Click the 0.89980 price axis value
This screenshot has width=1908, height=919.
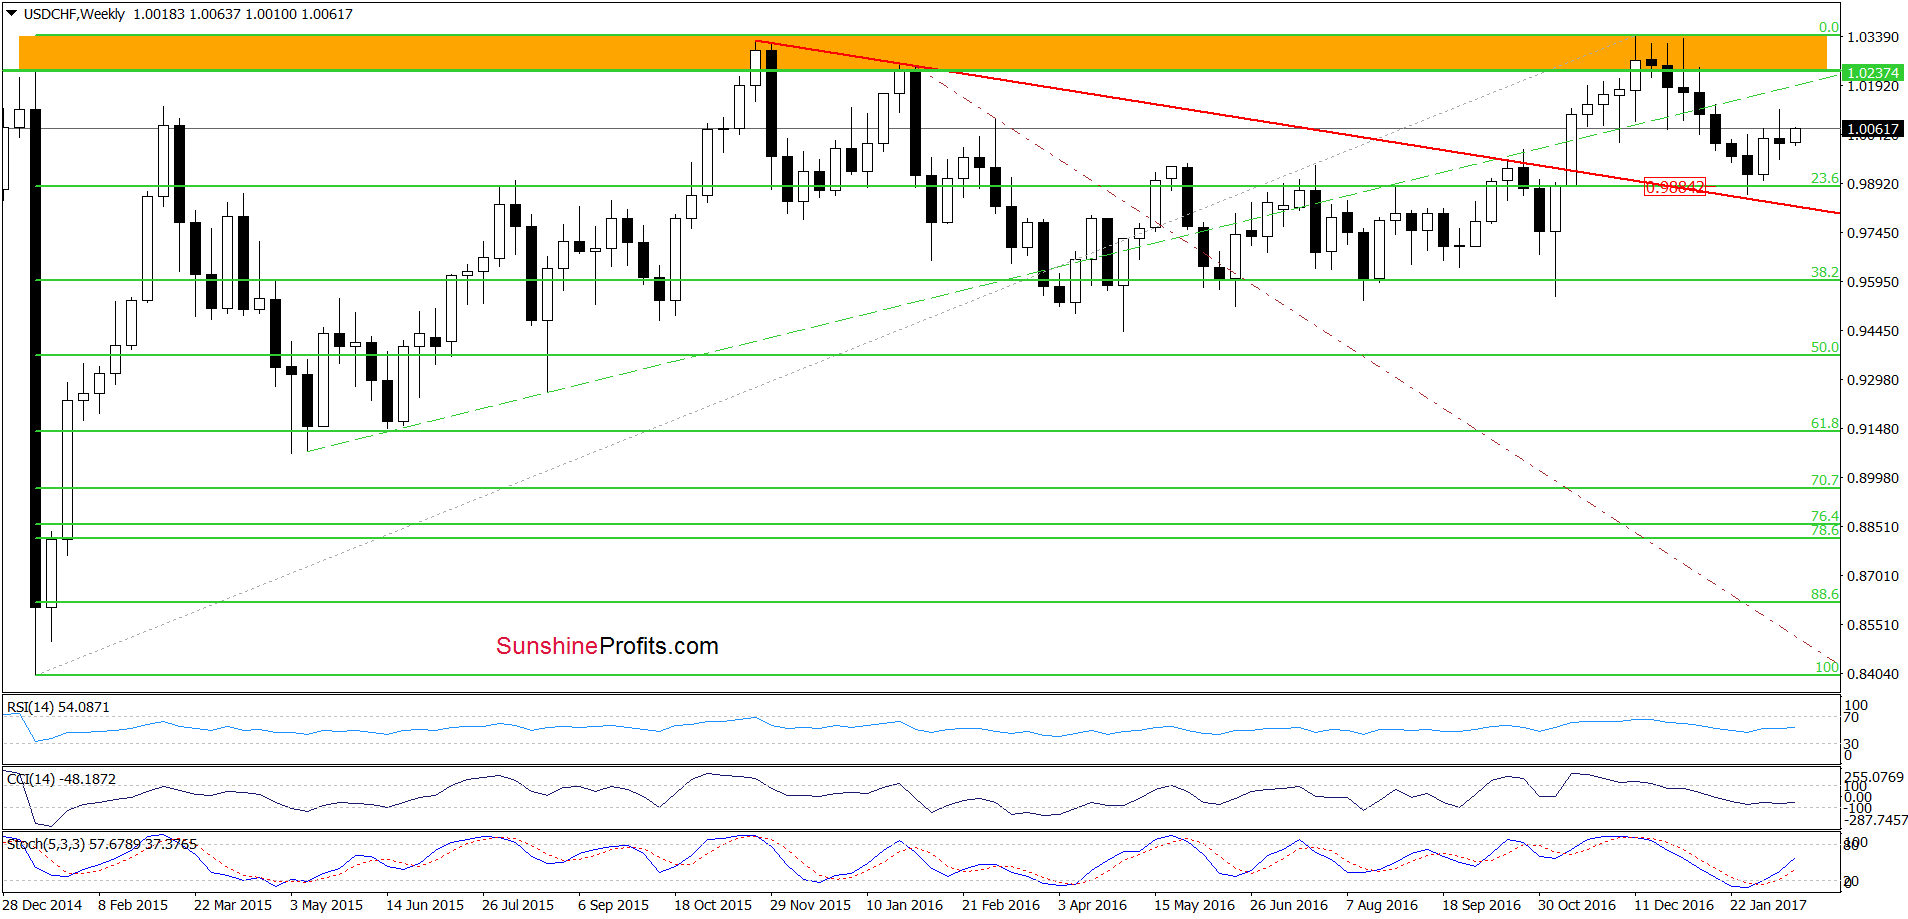[x=1872, y=478]
